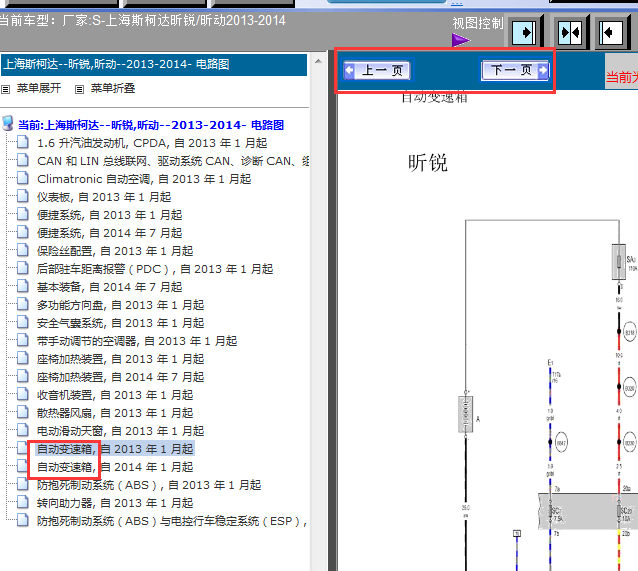Screen dimensions: 638x571
Task: Open 转向助力器 entry
Action: (115, 503)
